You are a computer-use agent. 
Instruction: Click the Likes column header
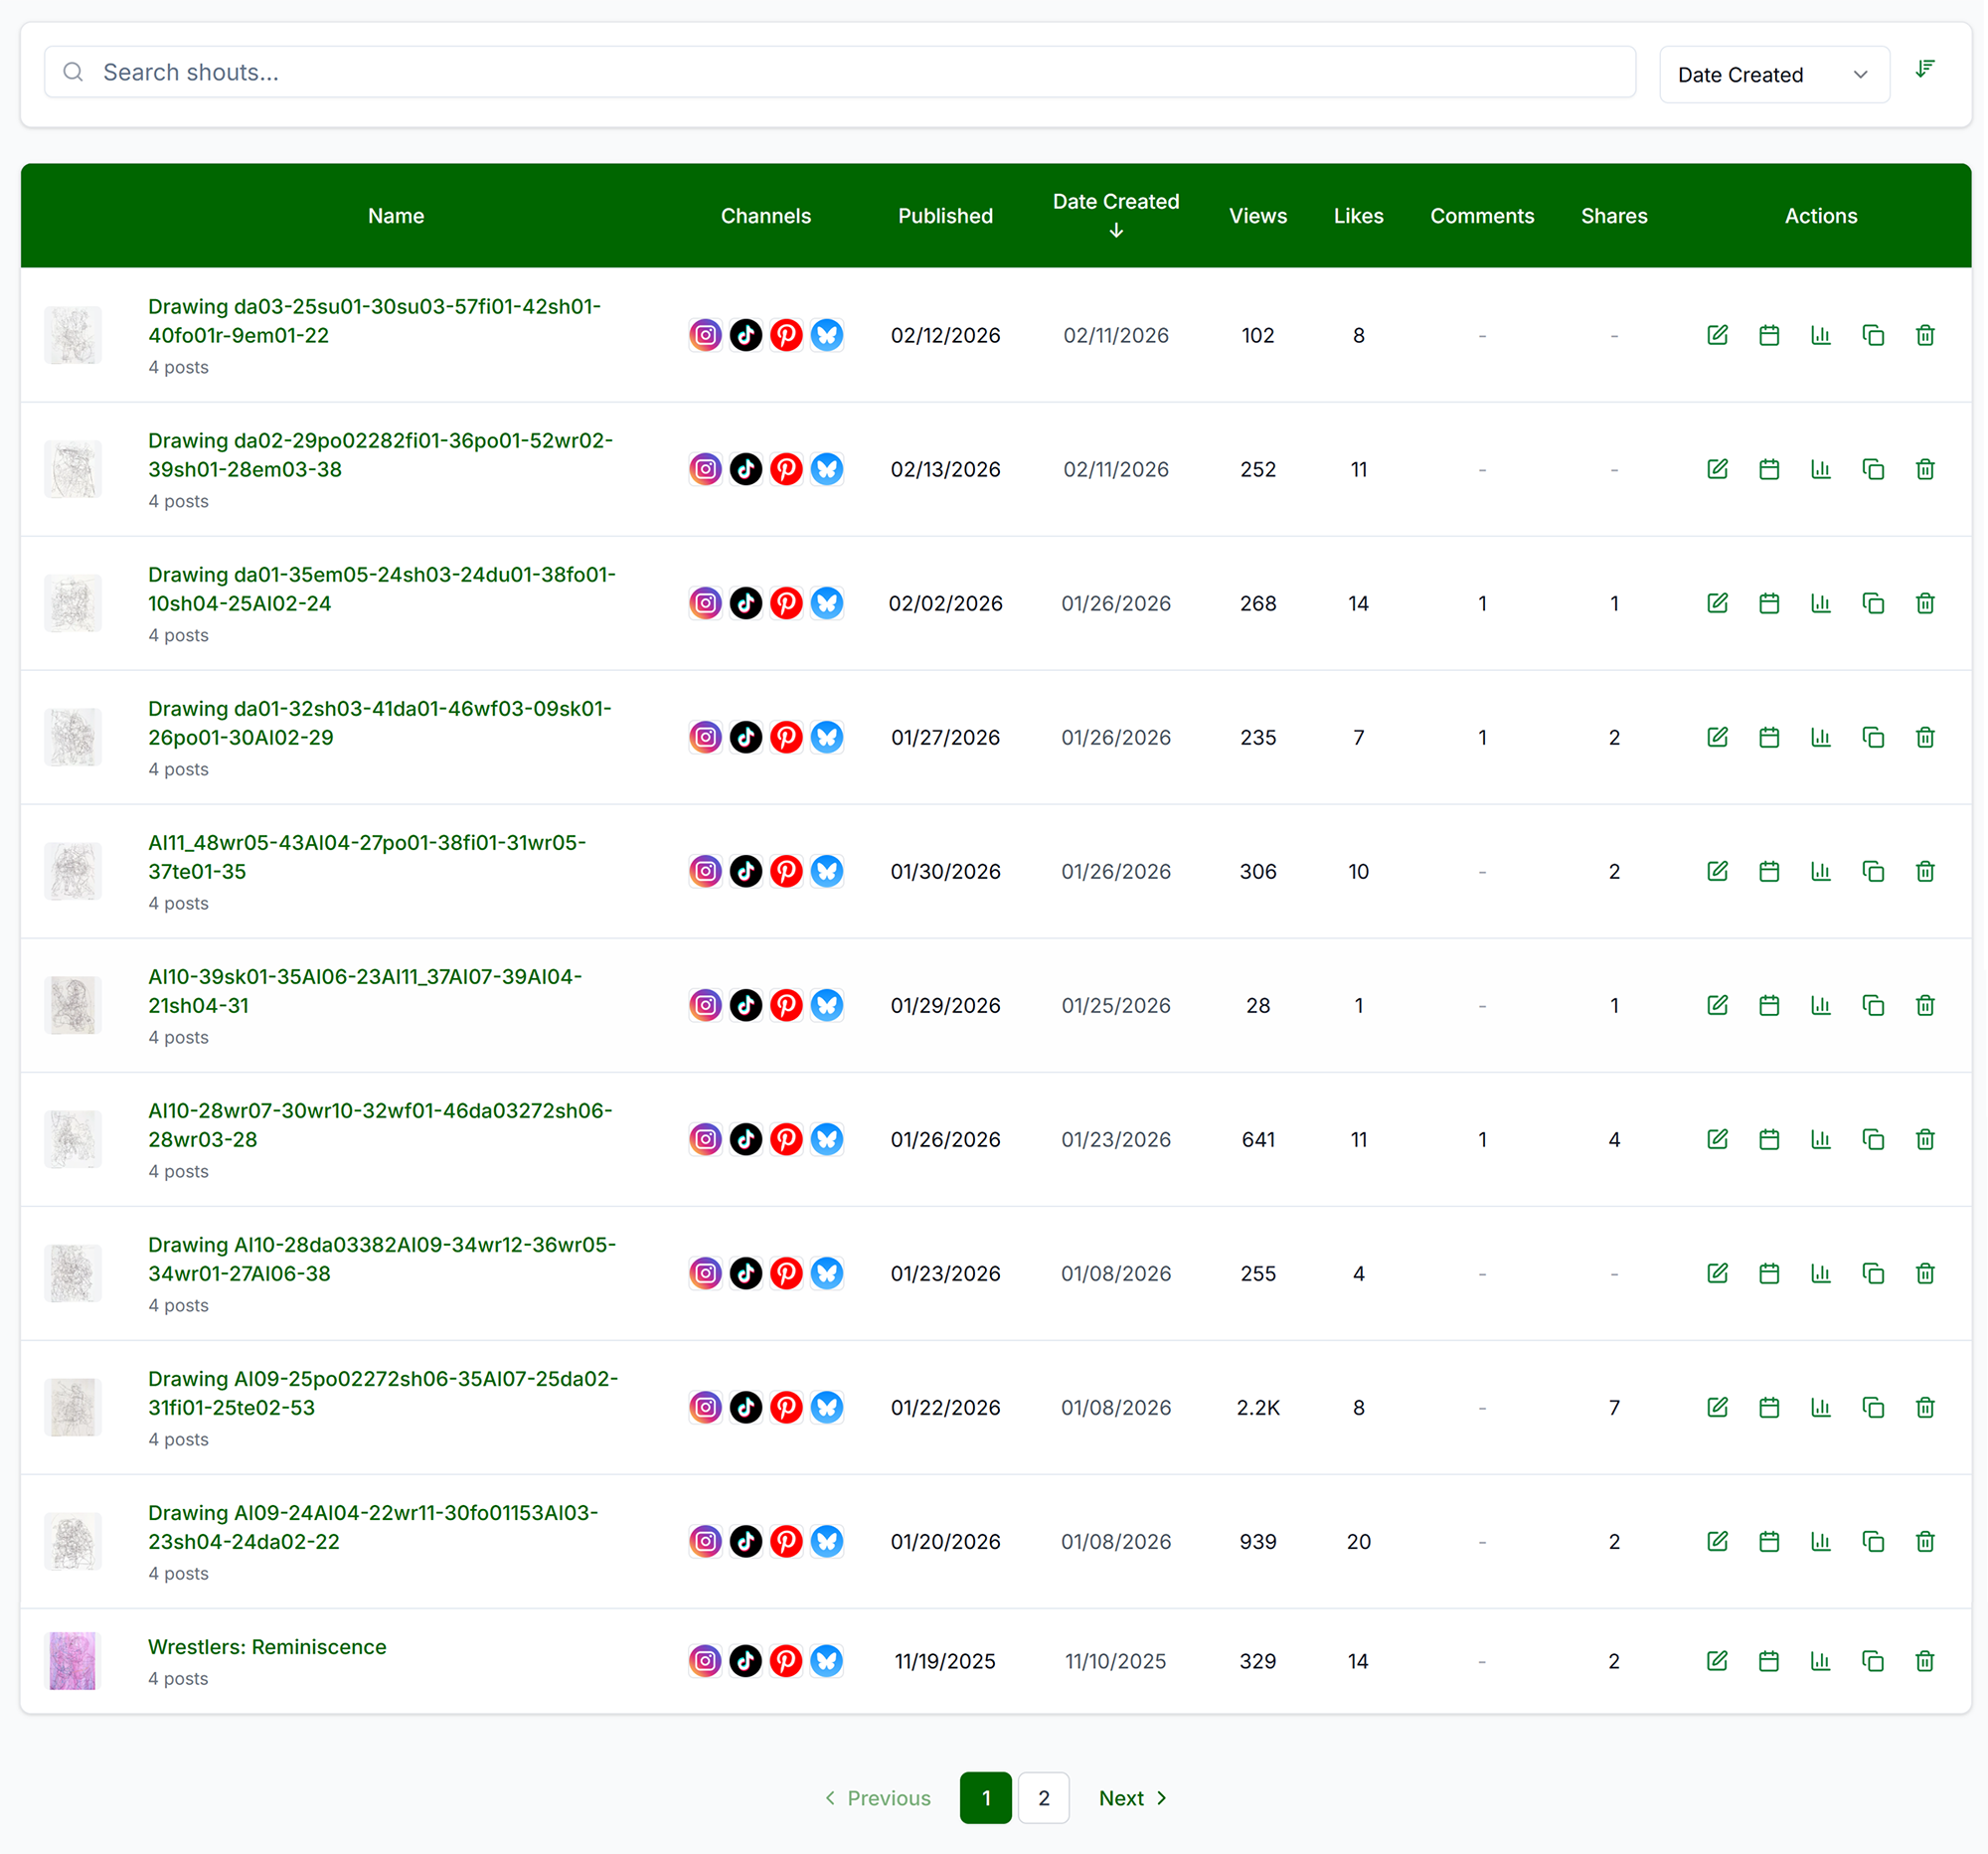click(1357, 216)
